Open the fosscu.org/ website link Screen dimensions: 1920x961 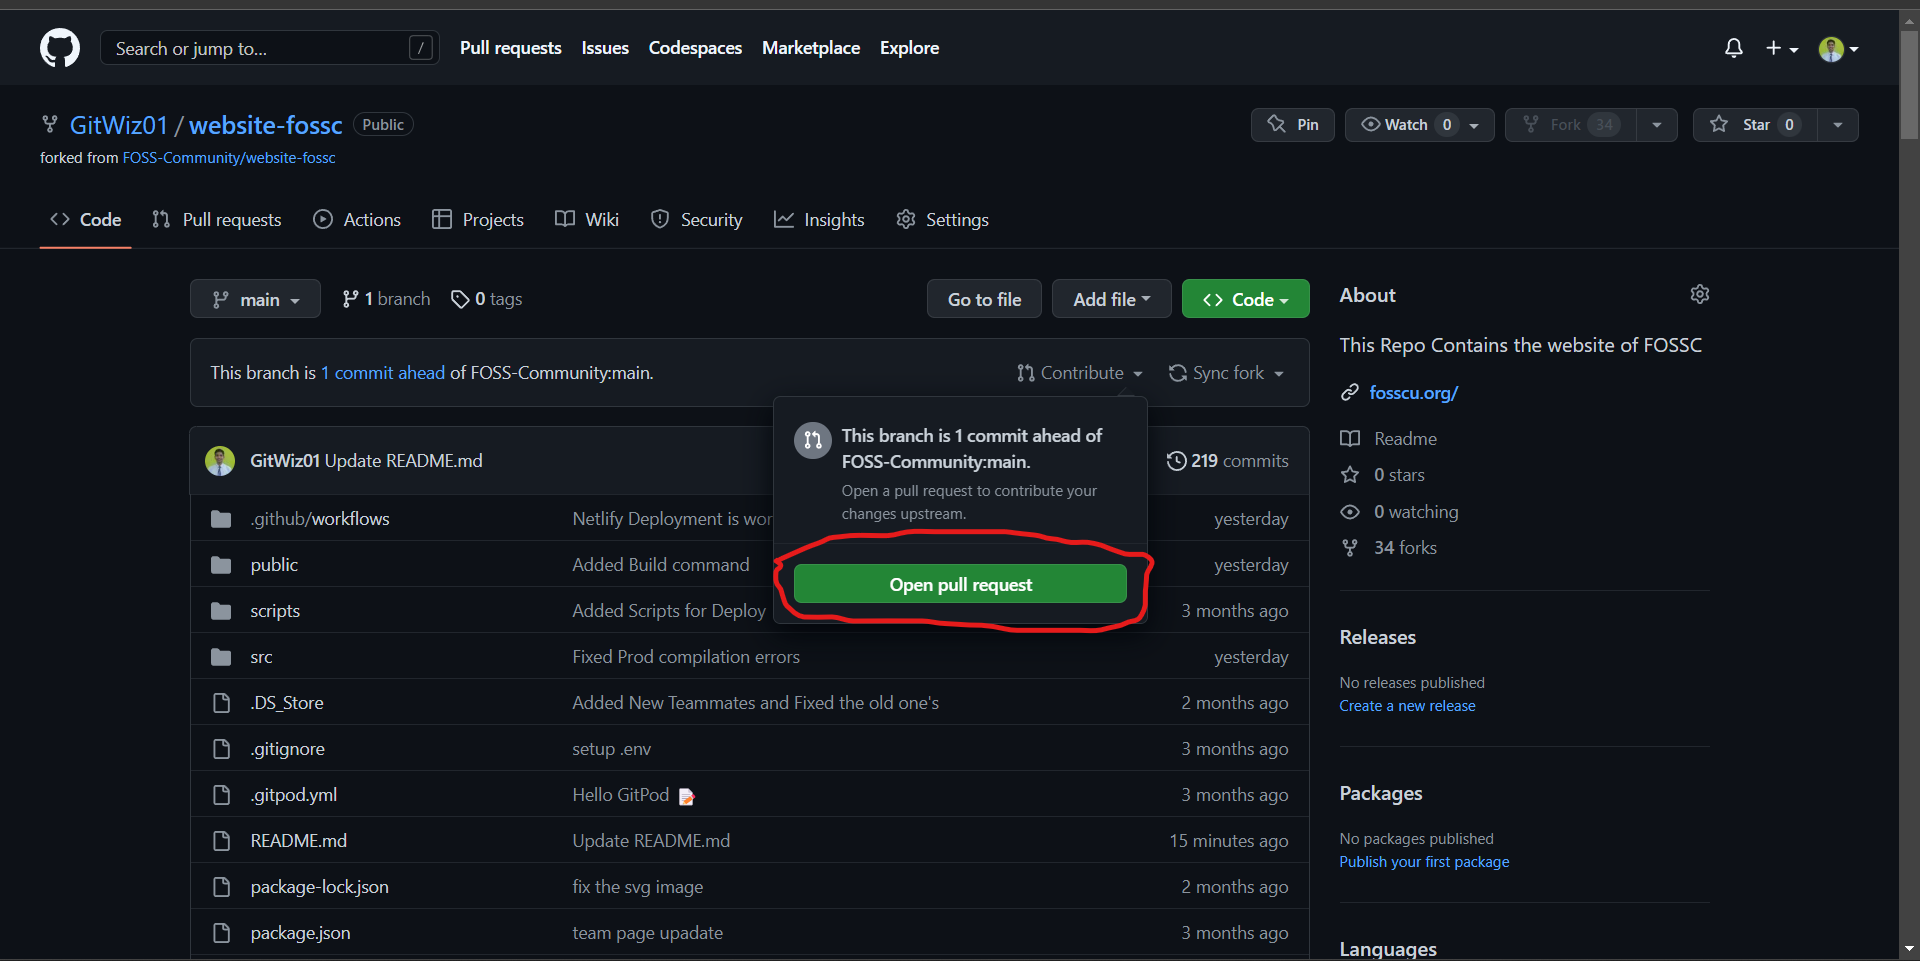[1414, 393]
